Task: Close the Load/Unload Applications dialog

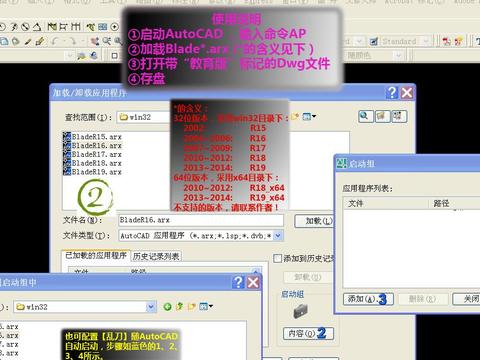Action: coord(407,93)
